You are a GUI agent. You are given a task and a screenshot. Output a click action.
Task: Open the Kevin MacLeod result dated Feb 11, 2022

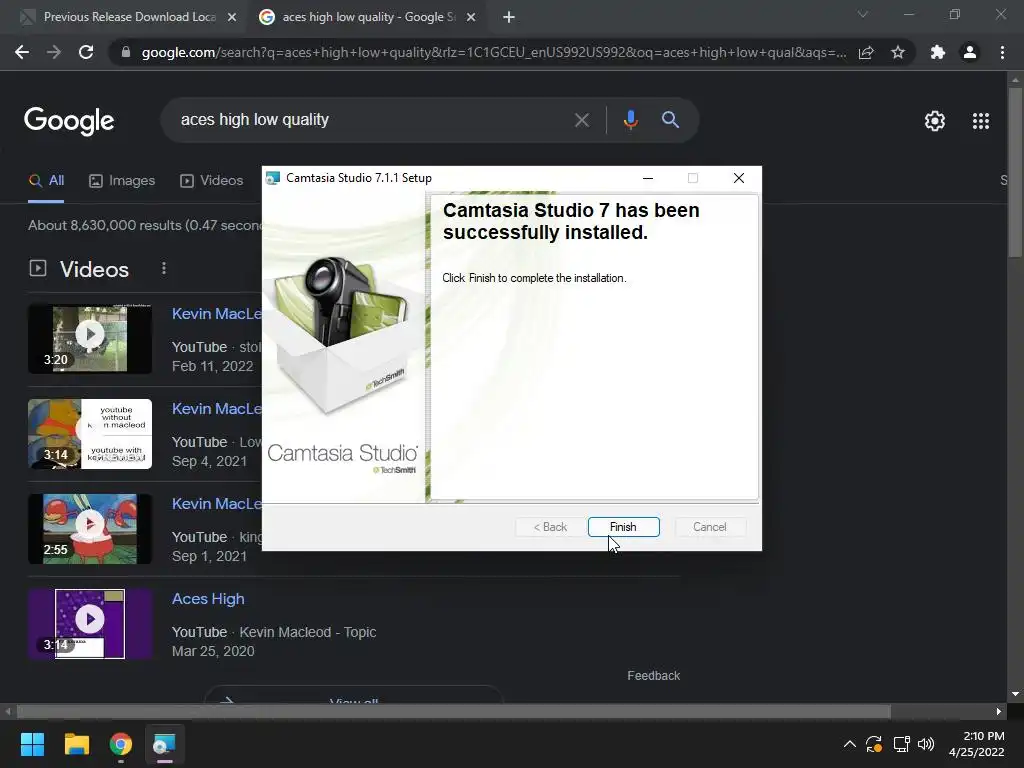click(217, 314)
